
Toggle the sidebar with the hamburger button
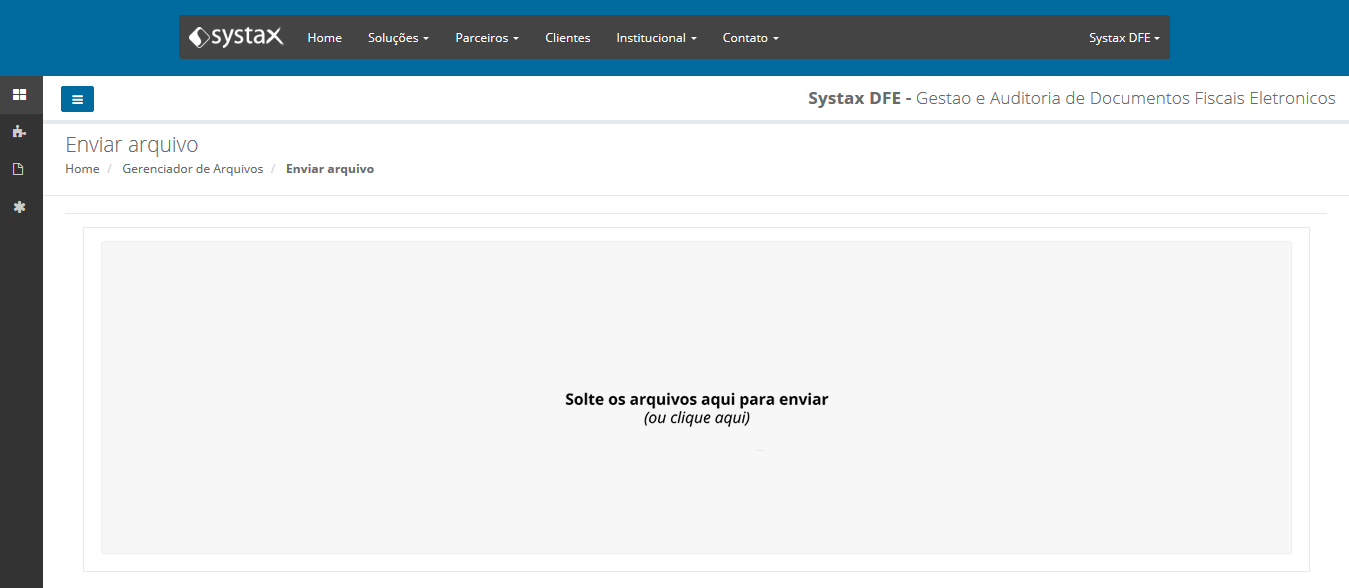(78, 99)
